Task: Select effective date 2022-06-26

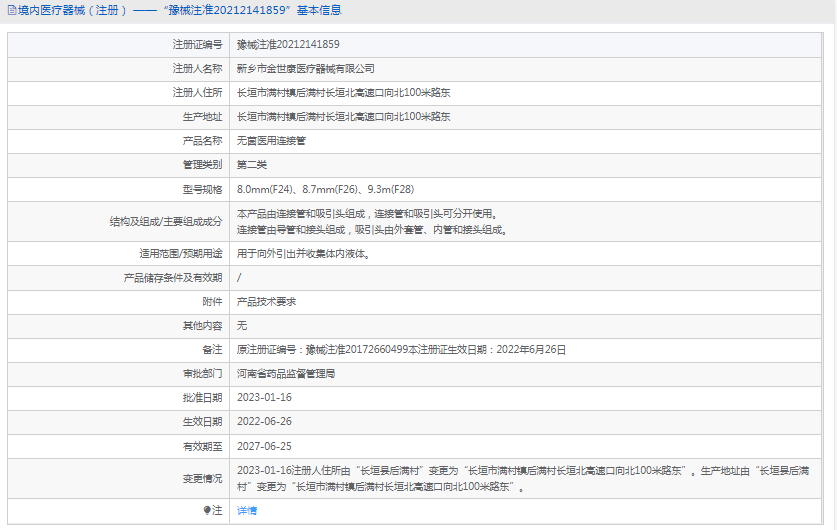Action: pyautogui.click(x=264, y=422)
